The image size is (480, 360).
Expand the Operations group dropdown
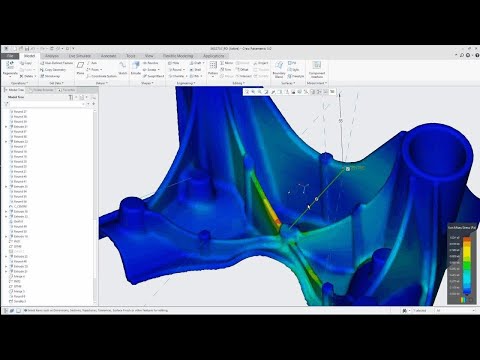pos(19,83)
